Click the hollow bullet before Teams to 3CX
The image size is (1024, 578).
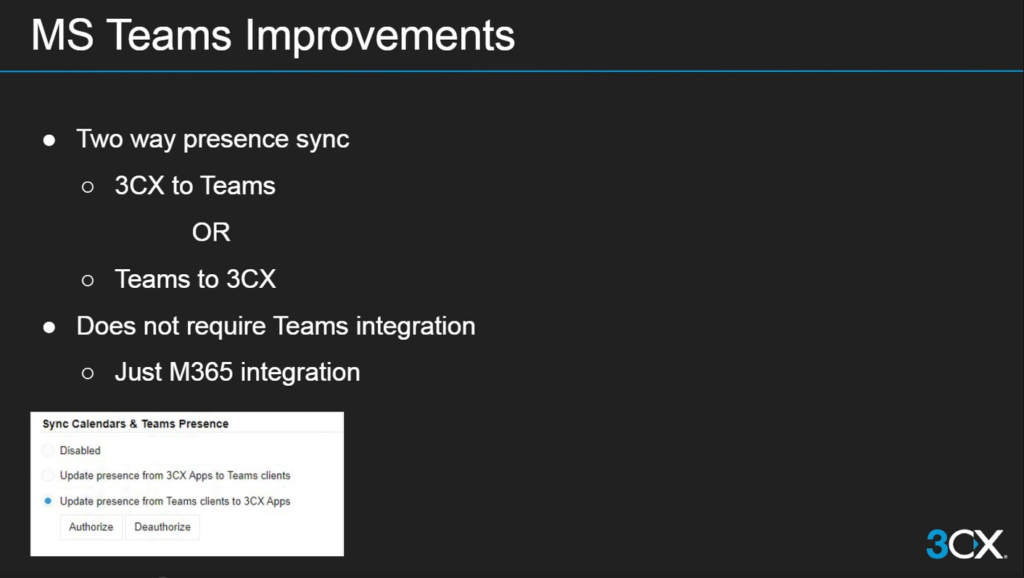pos(88,281)
